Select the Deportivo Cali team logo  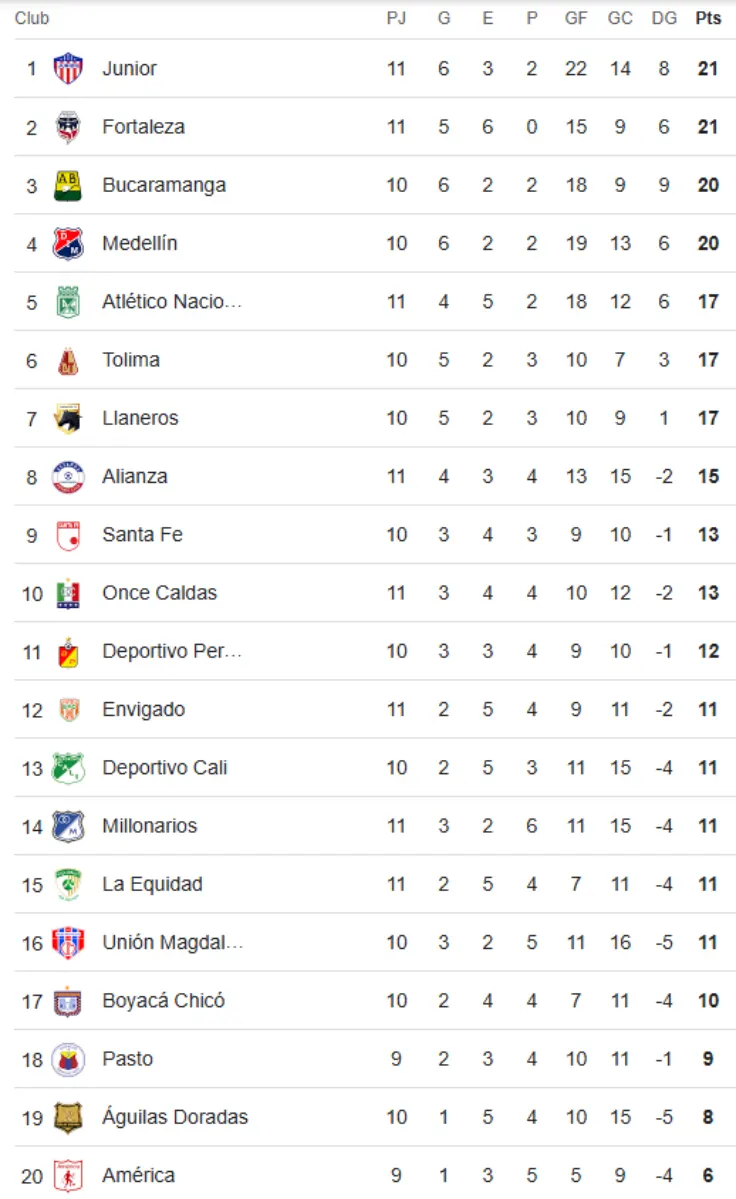click(x=68, y=768)
